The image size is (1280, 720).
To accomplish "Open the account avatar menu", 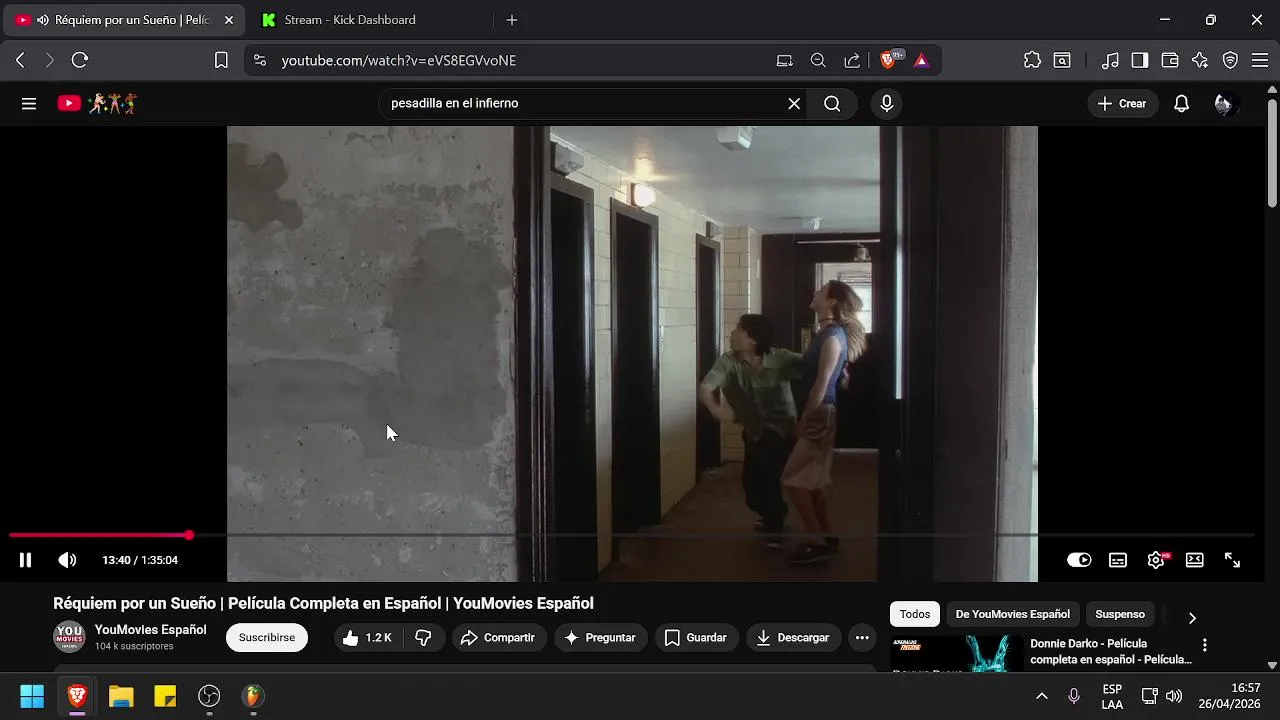I will tap(1224, 103).
